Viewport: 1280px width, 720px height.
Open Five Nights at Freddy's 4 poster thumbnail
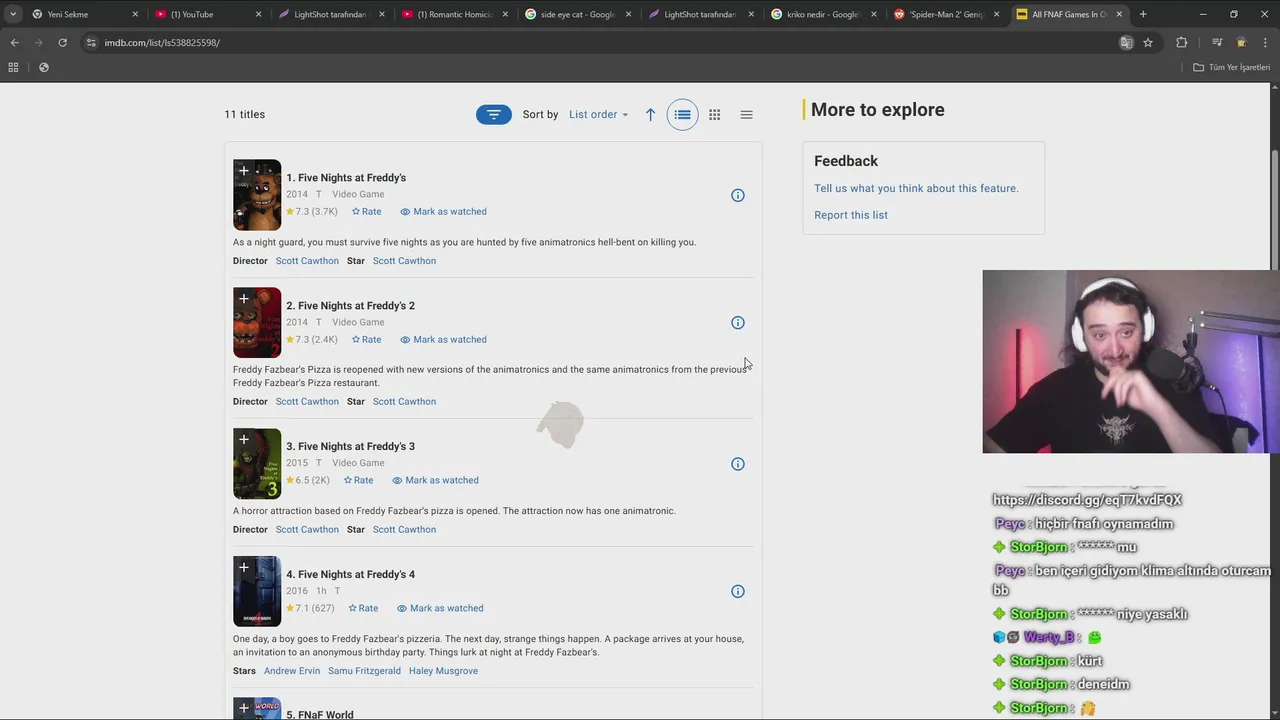257,592
